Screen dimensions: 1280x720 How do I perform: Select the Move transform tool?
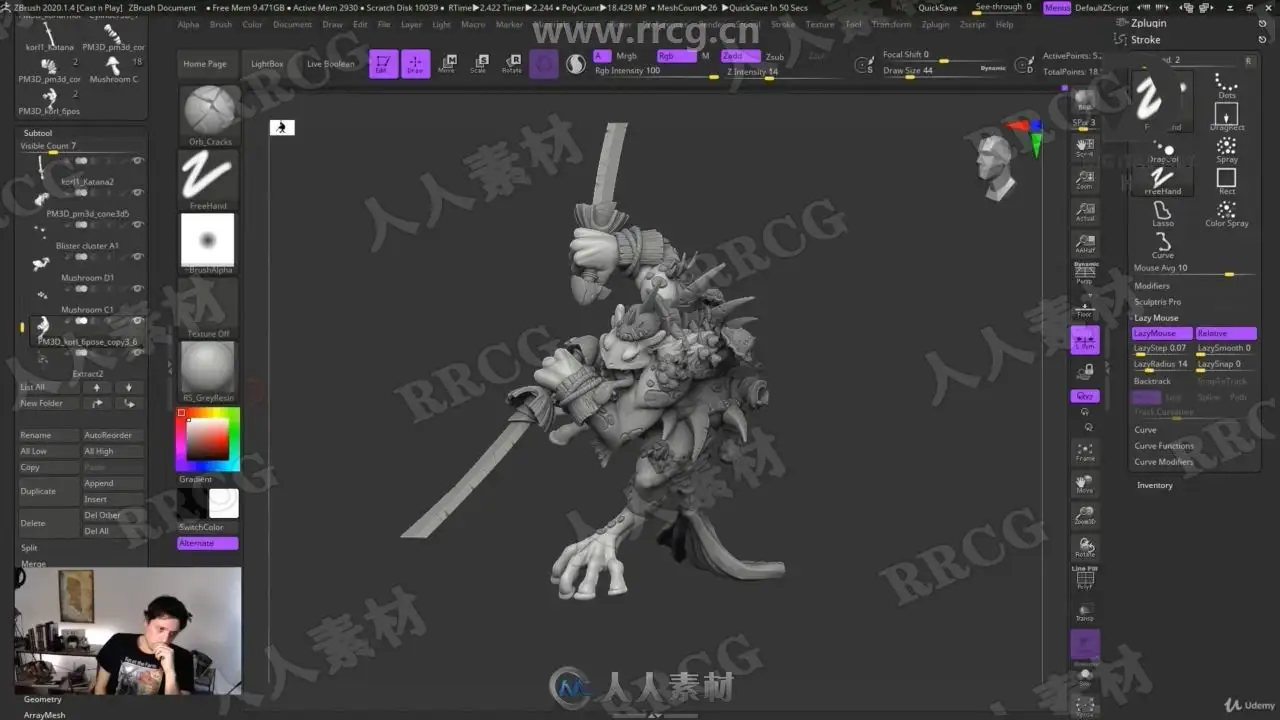point(447,64)
